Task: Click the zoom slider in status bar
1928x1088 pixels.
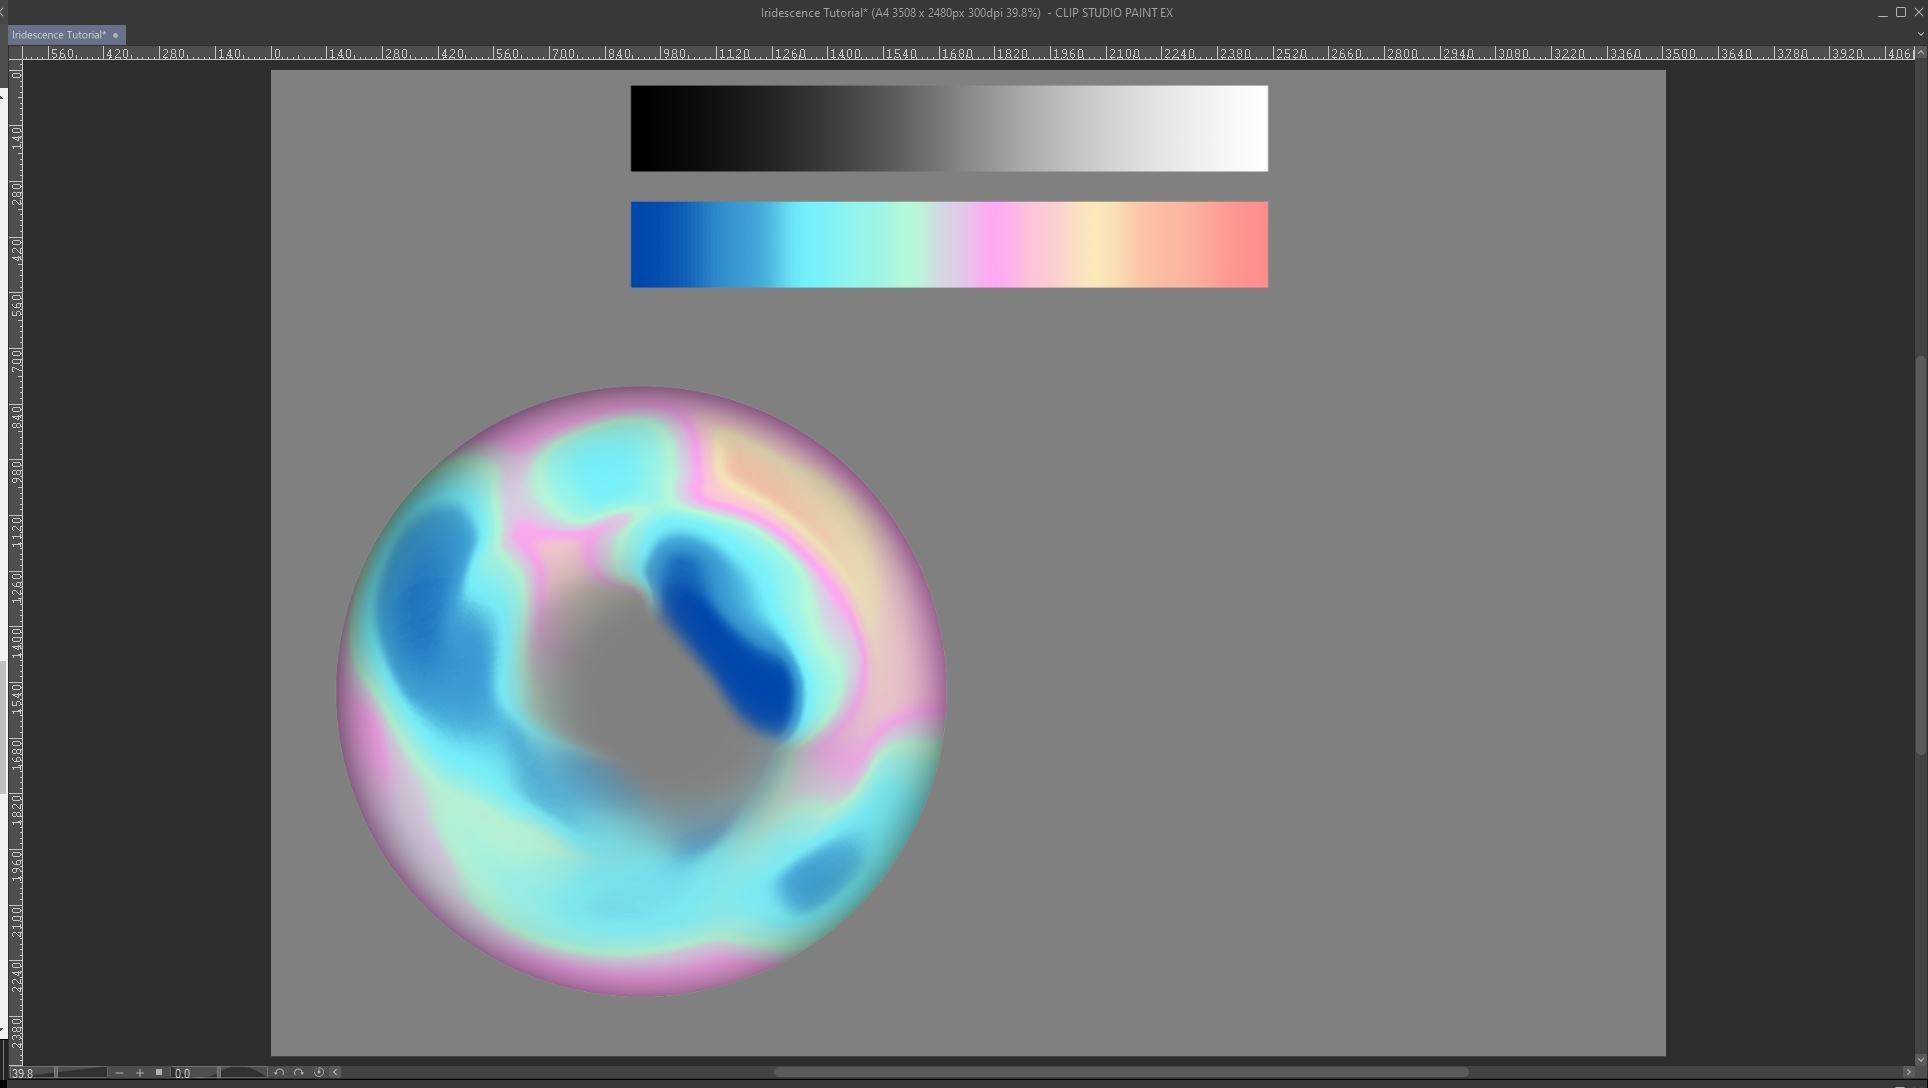Action: pos(81,1073)
